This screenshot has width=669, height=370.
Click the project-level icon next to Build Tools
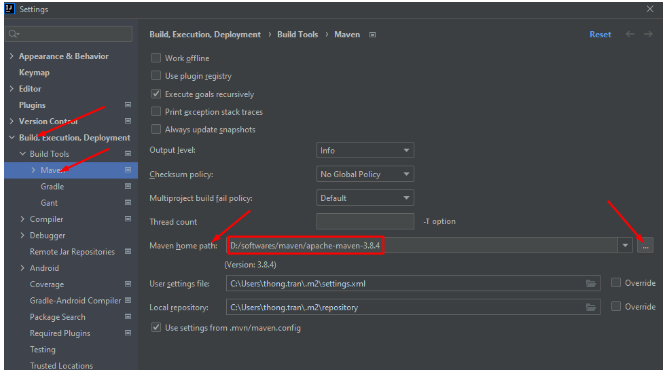click(x=128, y=153)
